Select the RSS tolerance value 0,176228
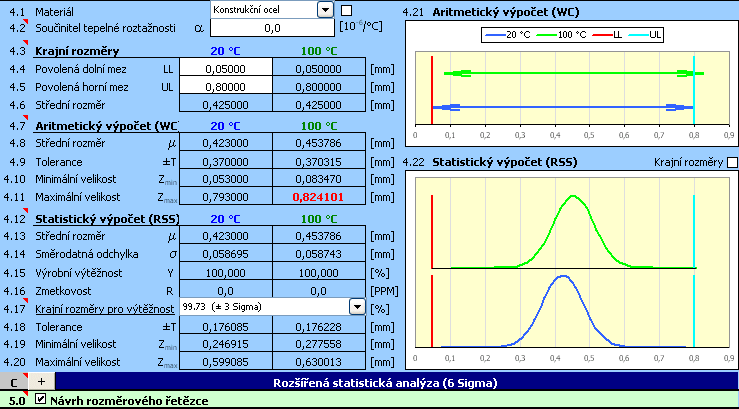This screenshot has width=739, height=409. pos(318,327)
